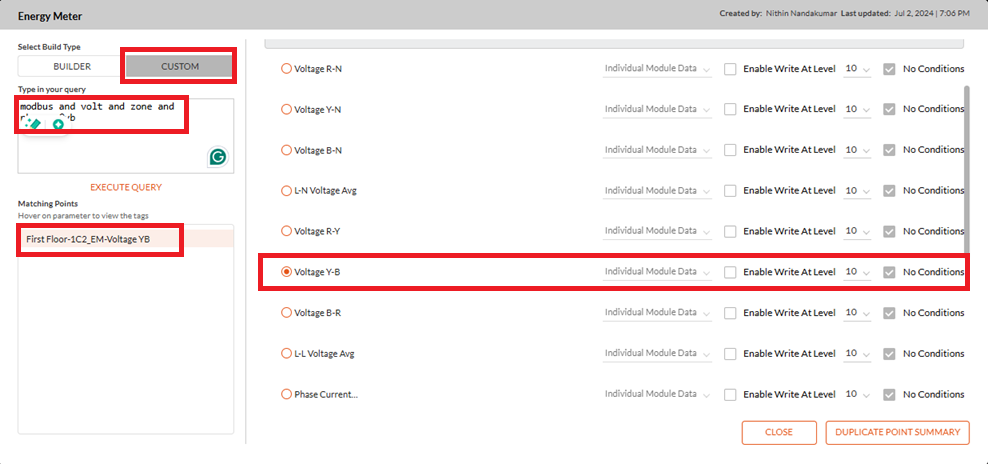This screenshot has height=465, width=989.
Task: Enable Write At Level checkbox for Voltage Y-B
Action: (x=730, y=272)
